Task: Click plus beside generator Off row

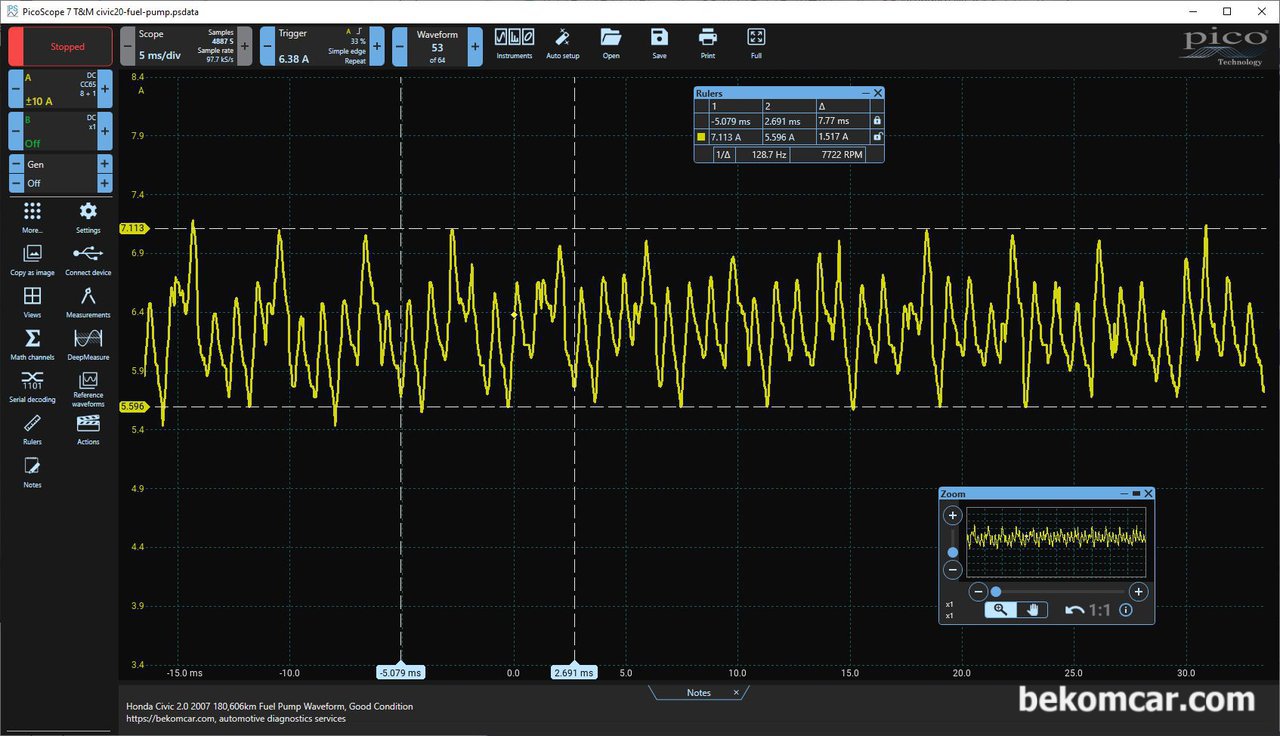Action: (105, 183)
